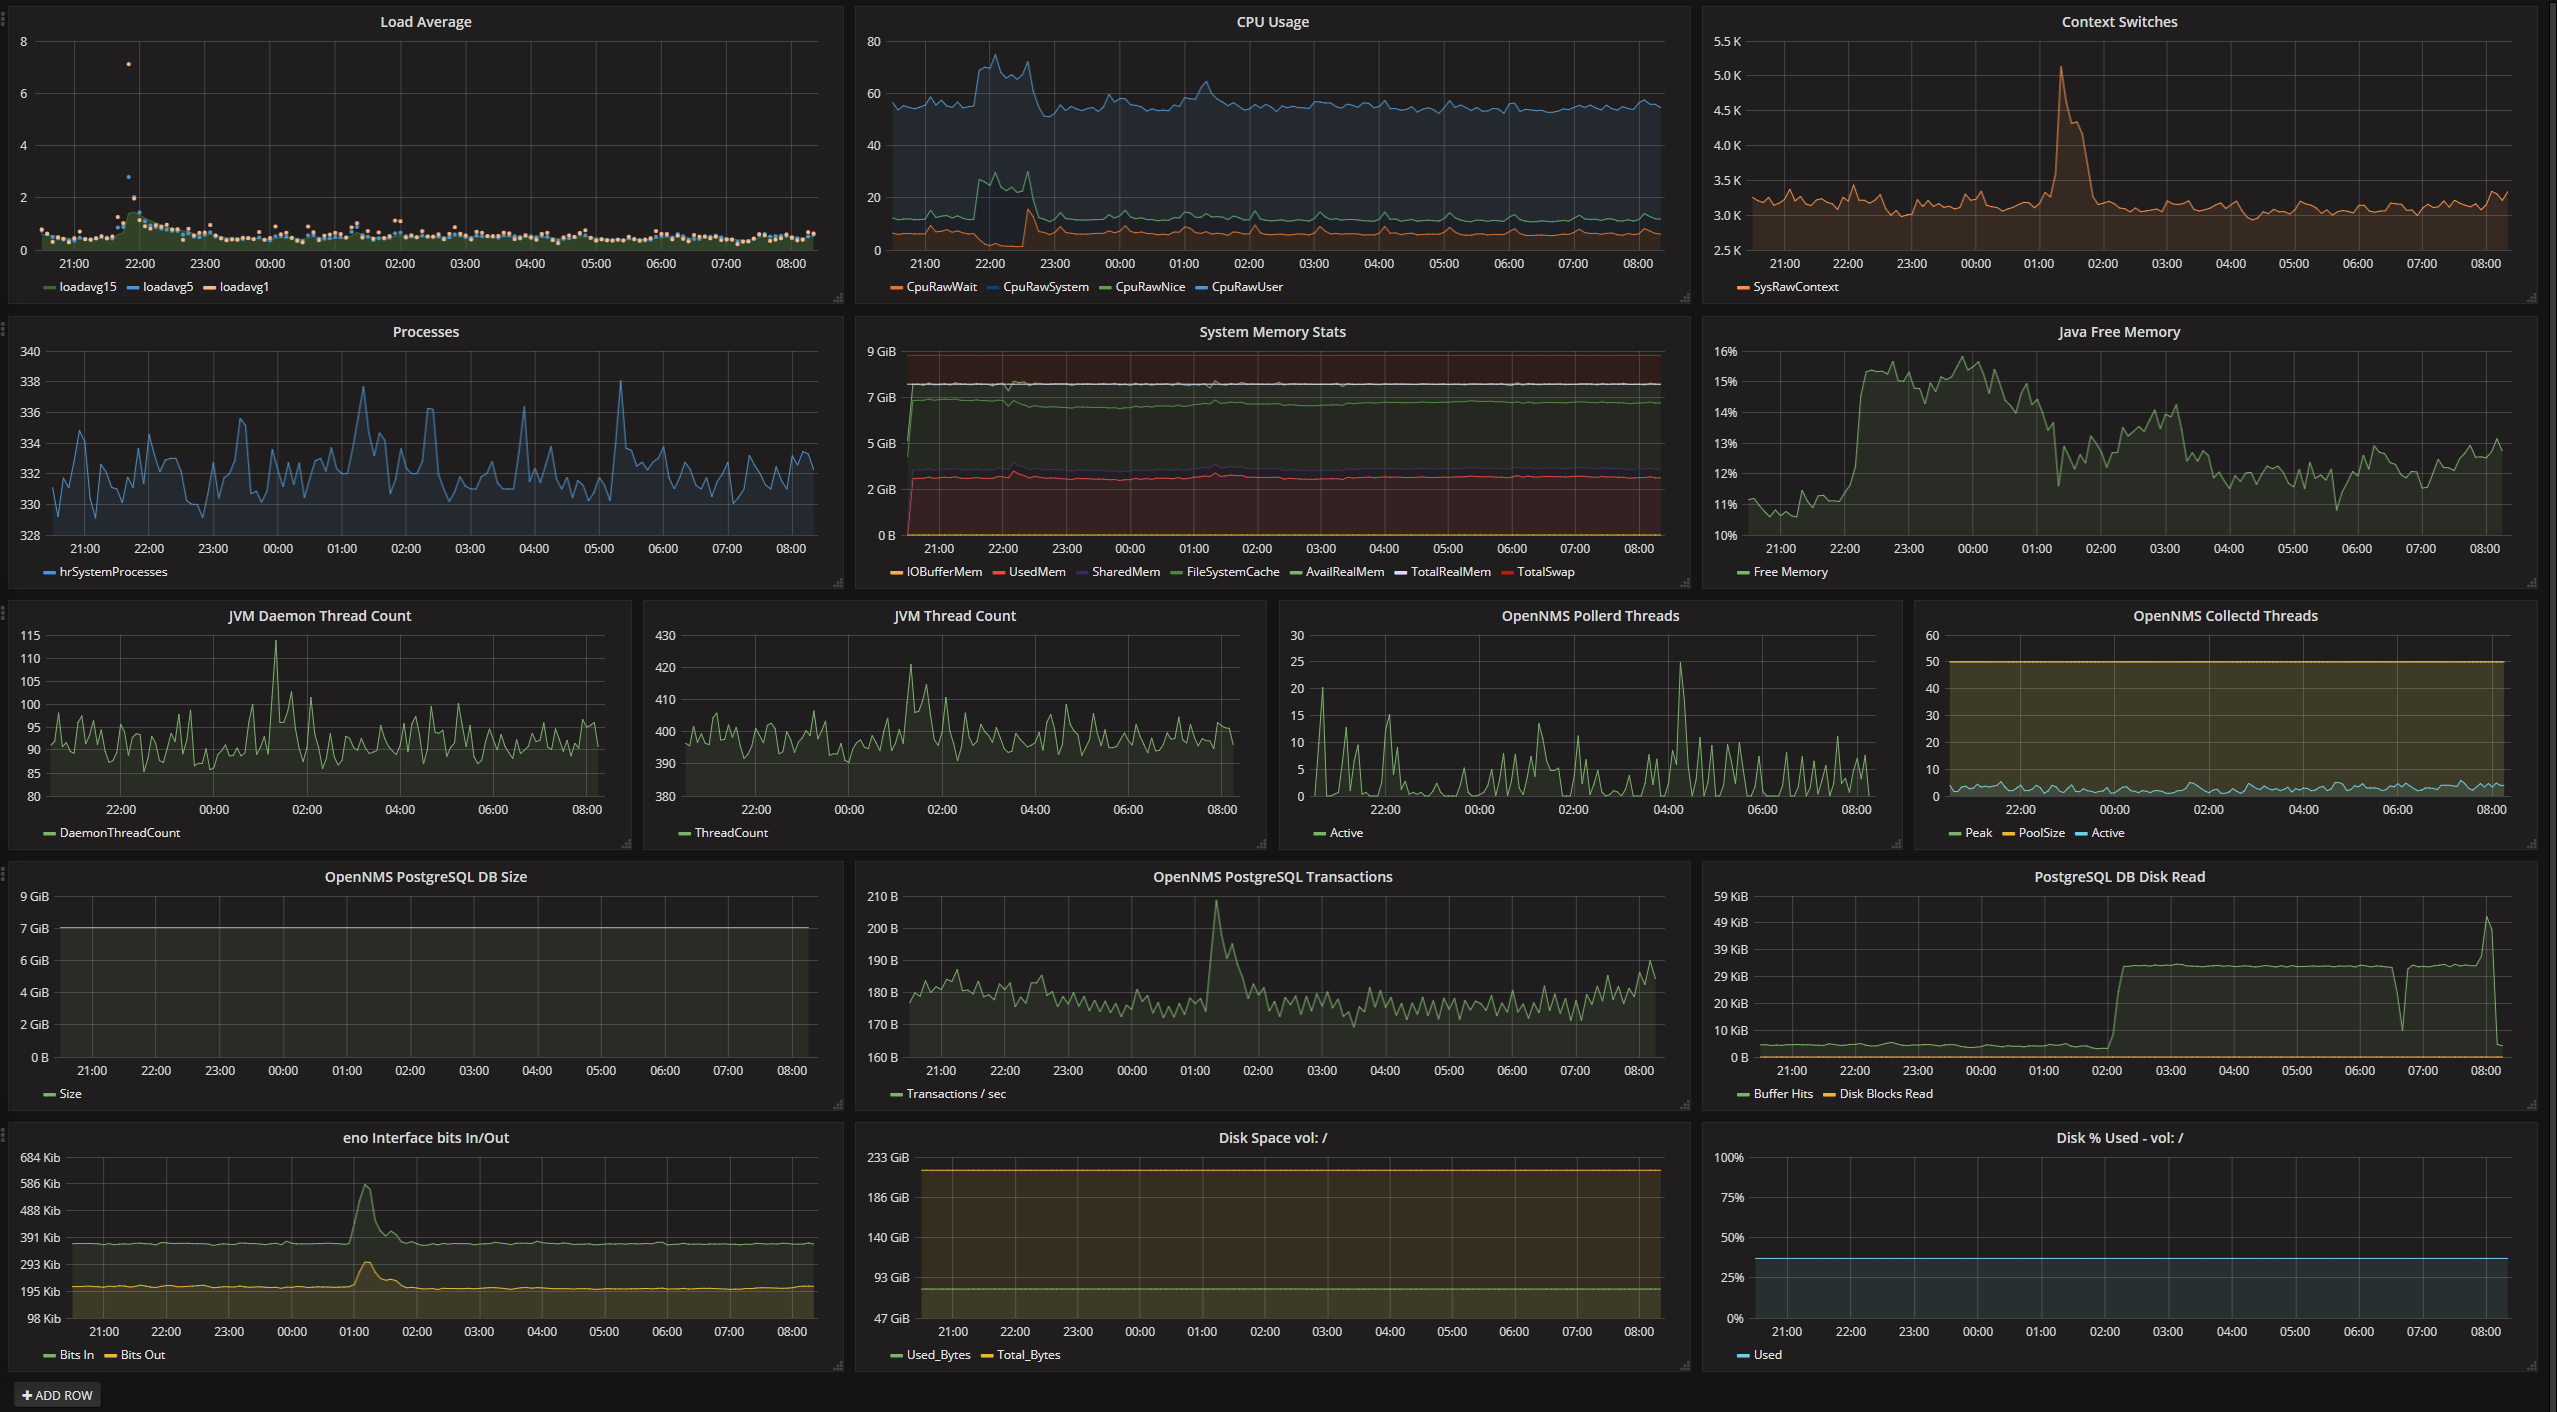Click the OpenNMS Pollerd Threads panel title
Image resolution: width=2557 pixels, height=1412 pixels.
point(1591,616)
